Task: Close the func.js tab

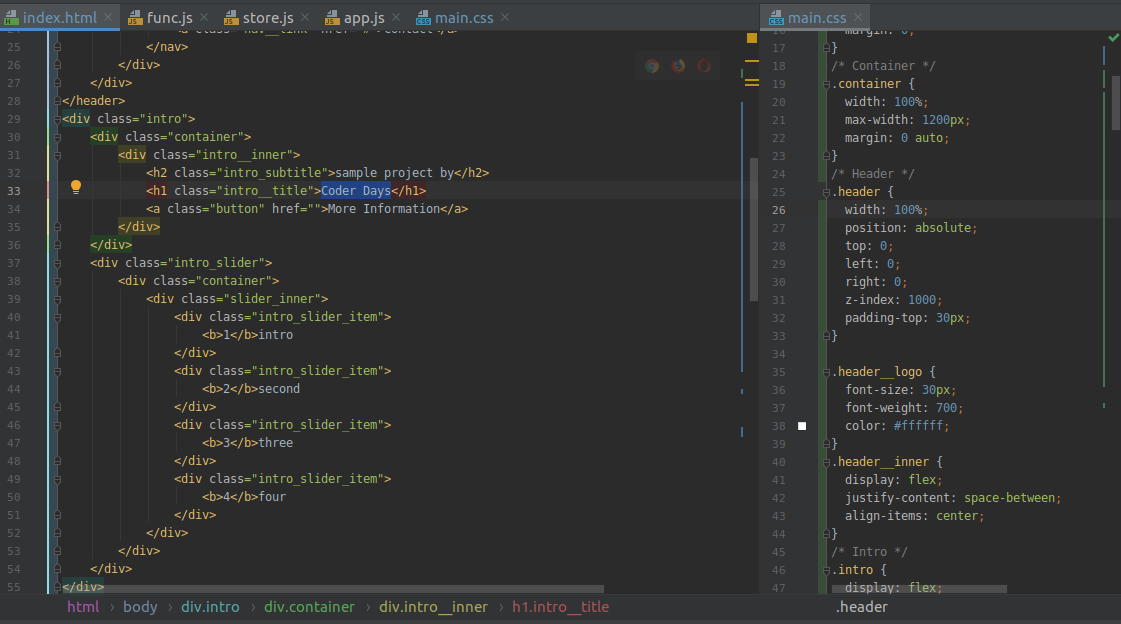Action: [204, 17]
